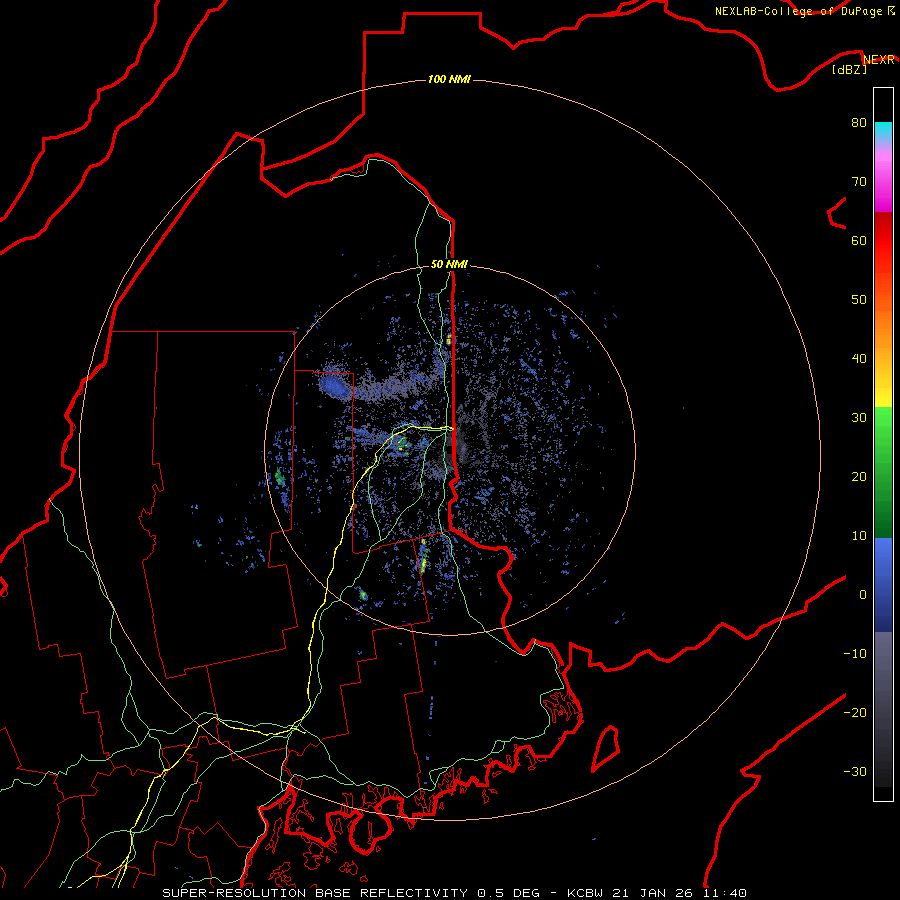Viewport: 900px width, 900px height.
Task: Click the 60 value on the dBZ scale
Action: (x=859, y=240)
